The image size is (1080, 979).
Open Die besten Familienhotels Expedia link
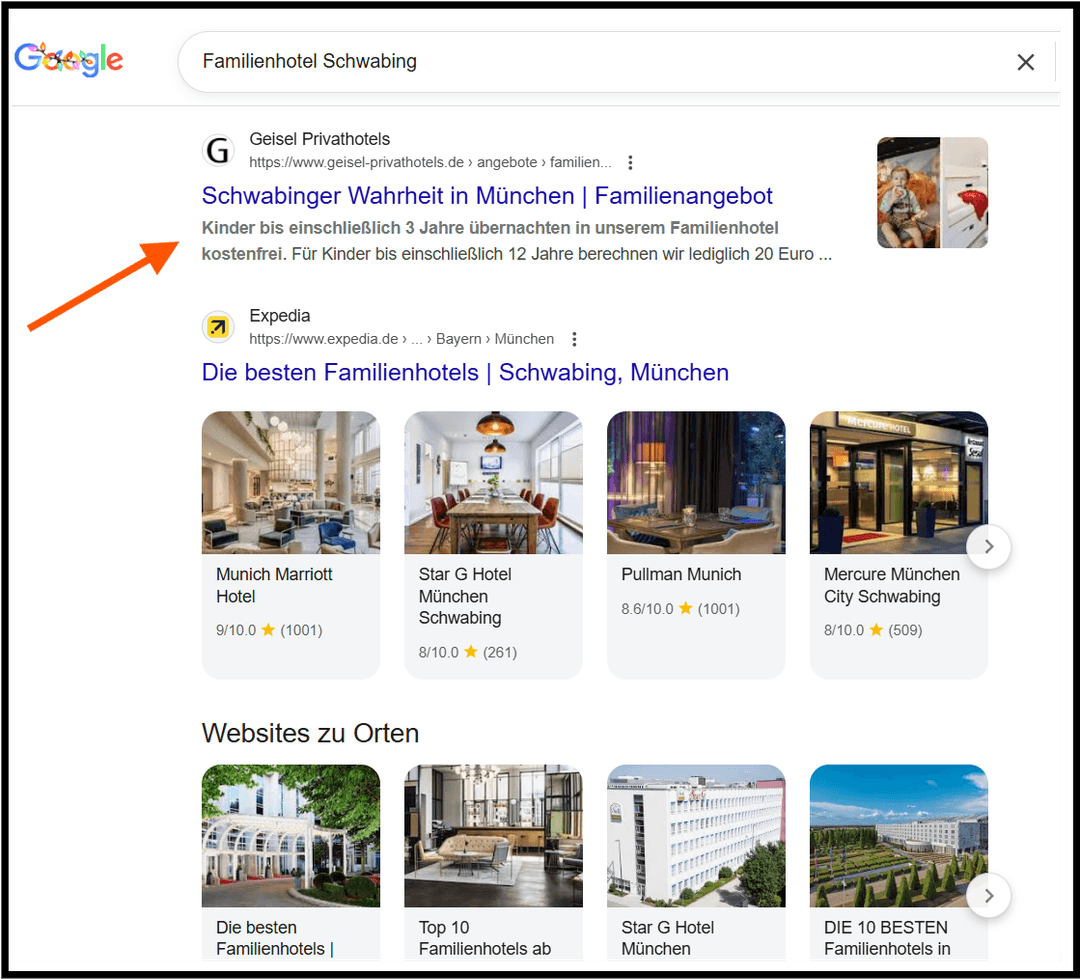pos(465,372)
